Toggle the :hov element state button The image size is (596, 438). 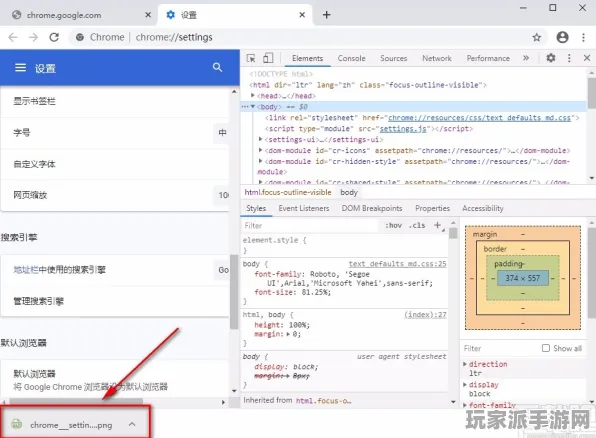[x=393, y=225]
